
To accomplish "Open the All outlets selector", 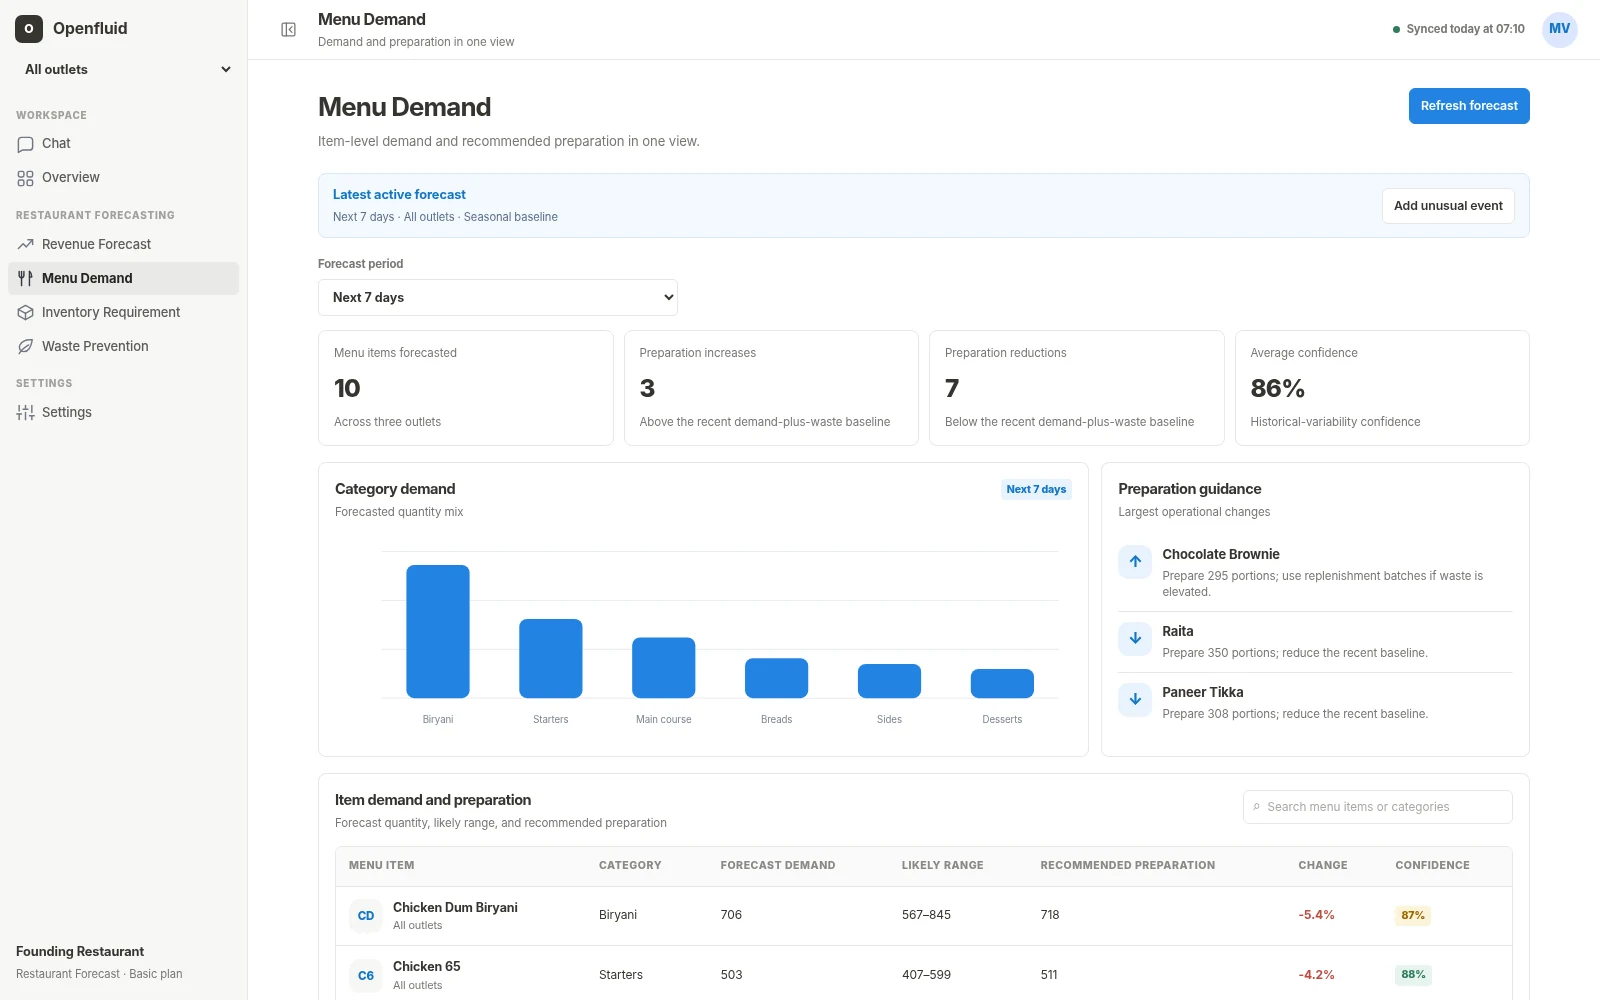I will (127, 69).
